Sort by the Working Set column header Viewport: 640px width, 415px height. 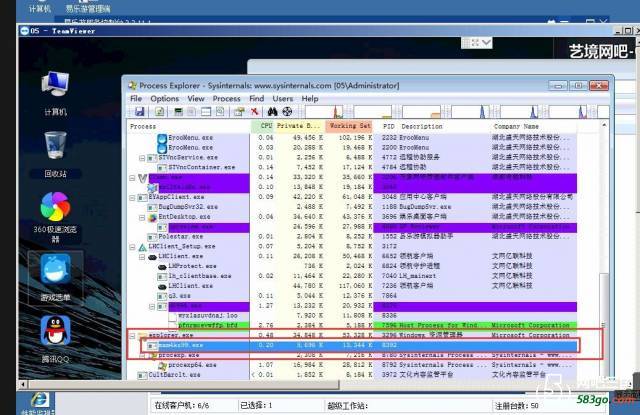[349, 126]
